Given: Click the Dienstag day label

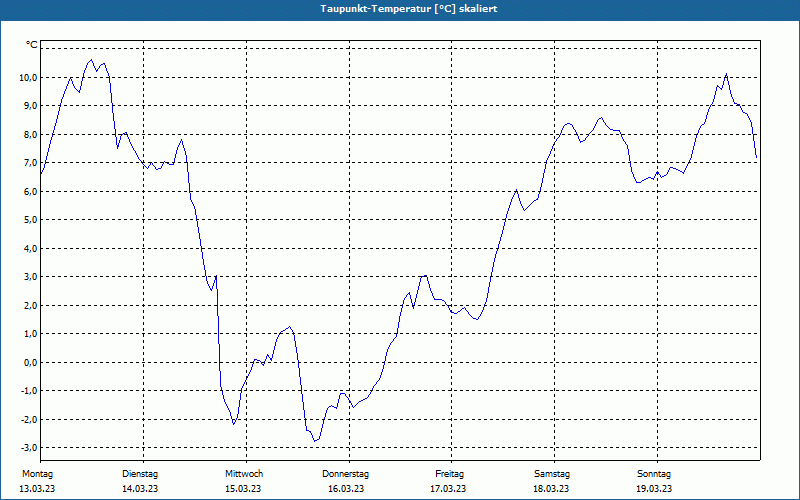Looking at the screenshot, I should 140,474.
